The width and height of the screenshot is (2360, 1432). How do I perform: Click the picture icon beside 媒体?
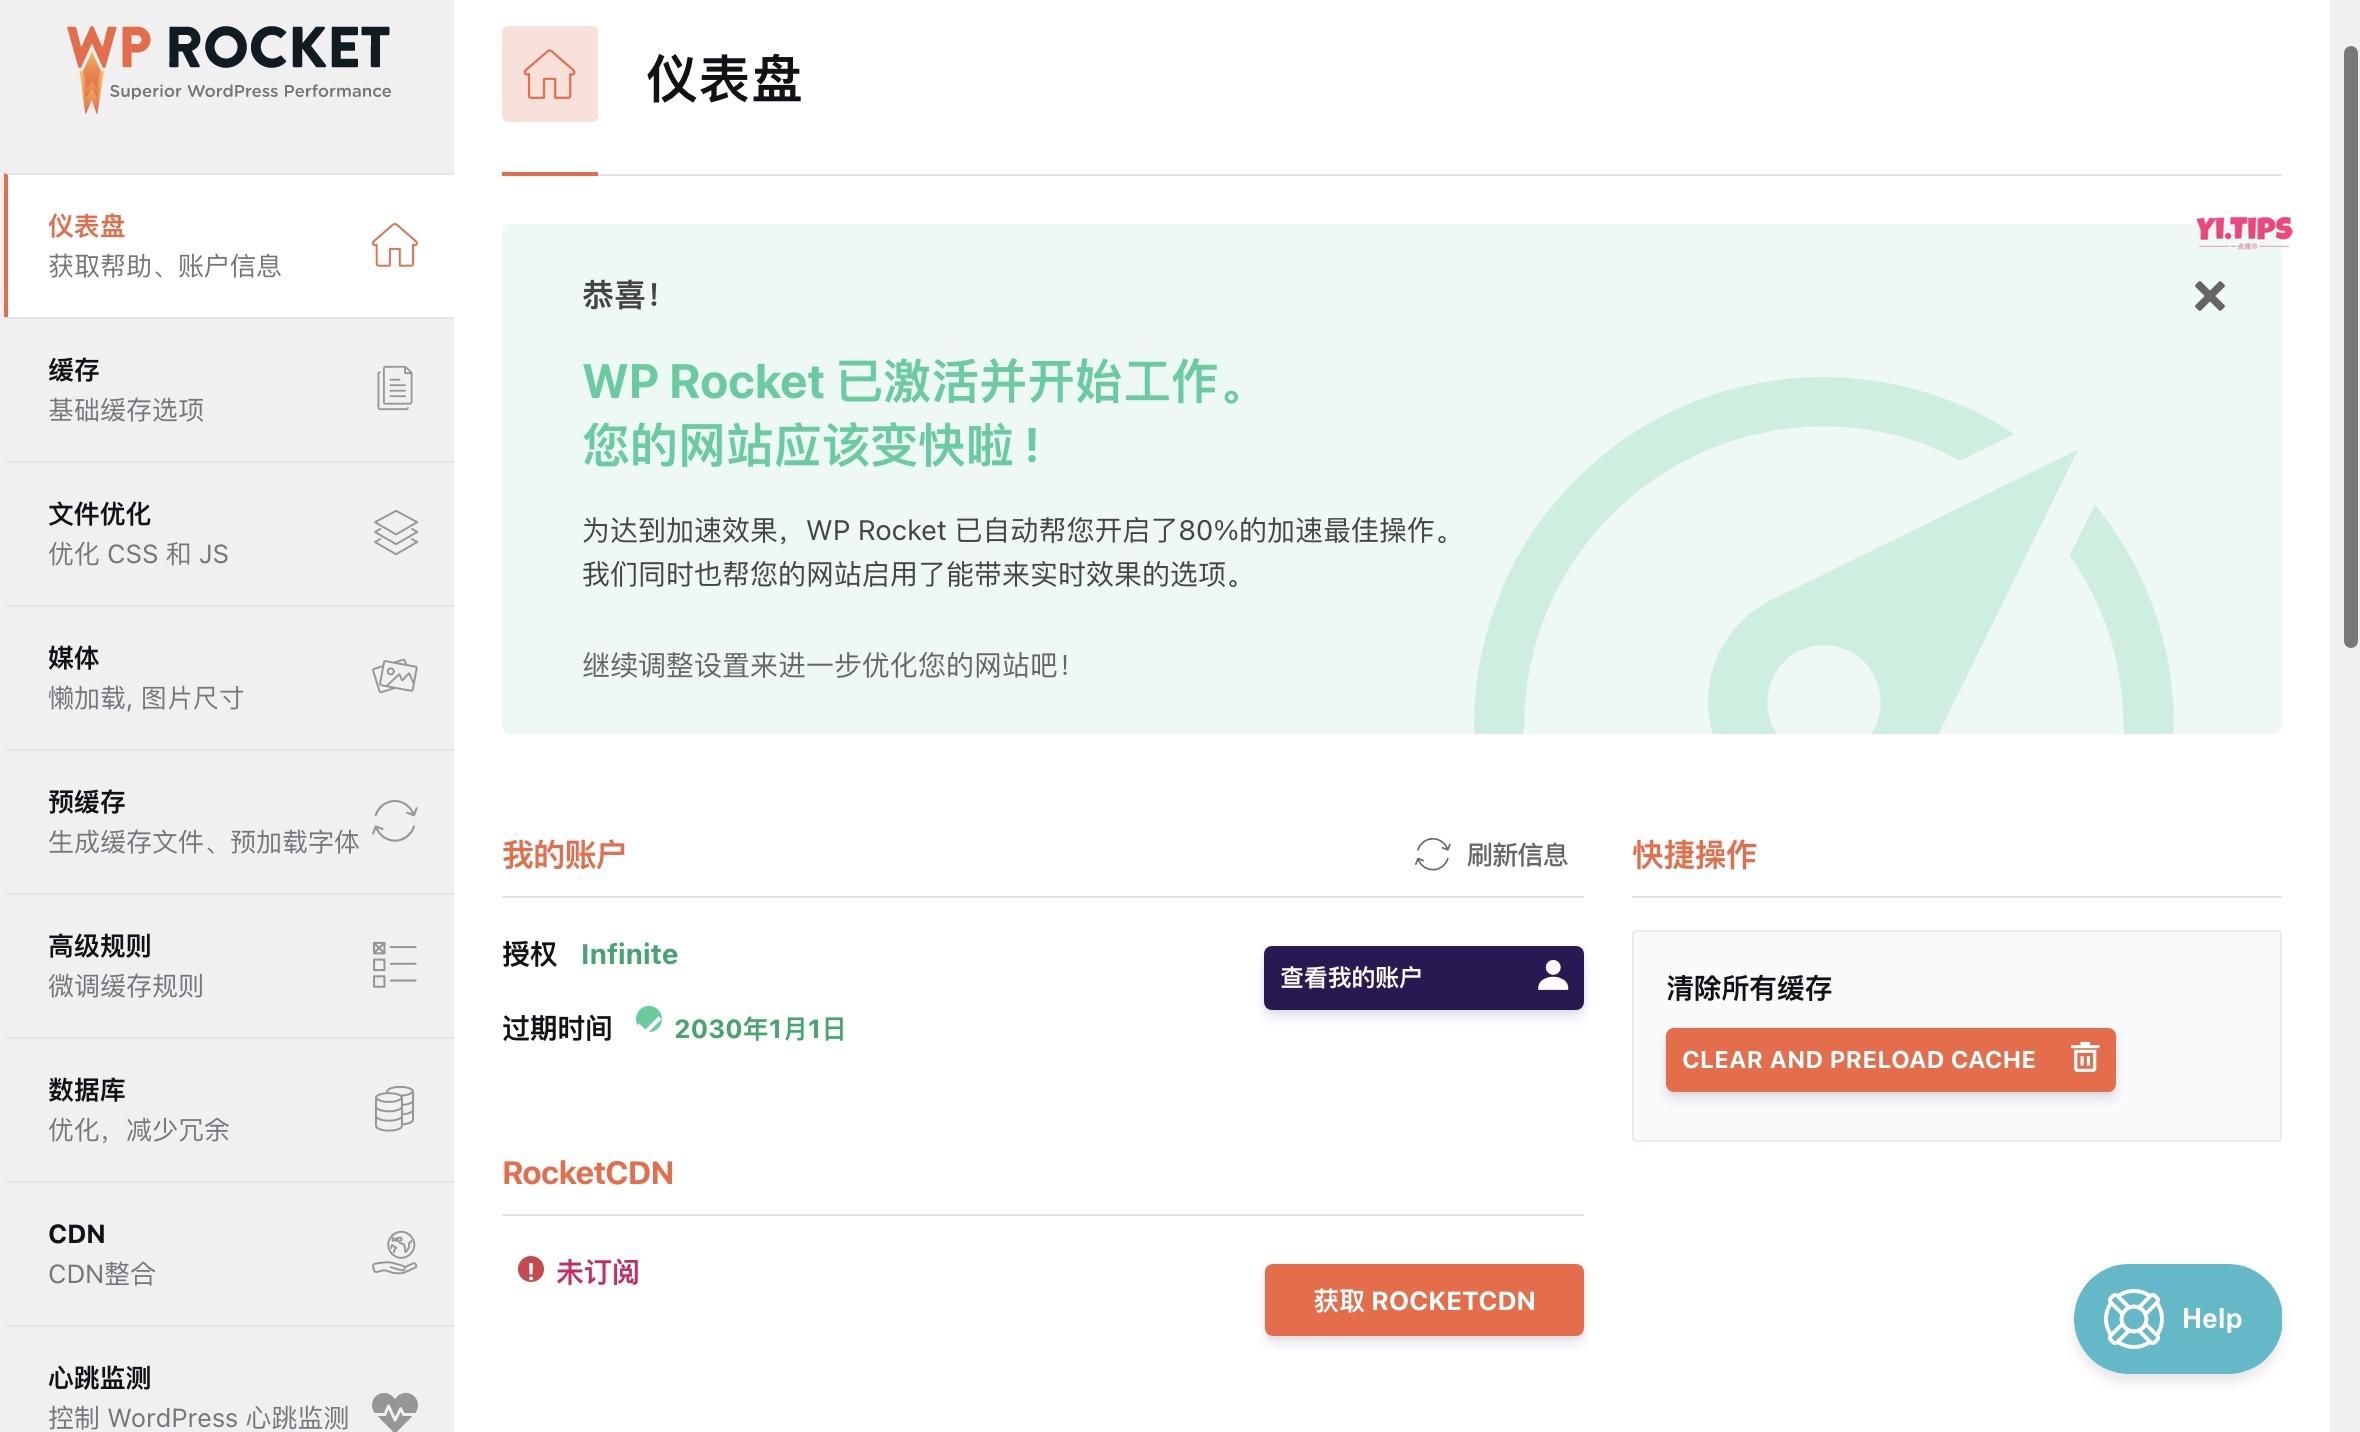click(x=395, y=676)
